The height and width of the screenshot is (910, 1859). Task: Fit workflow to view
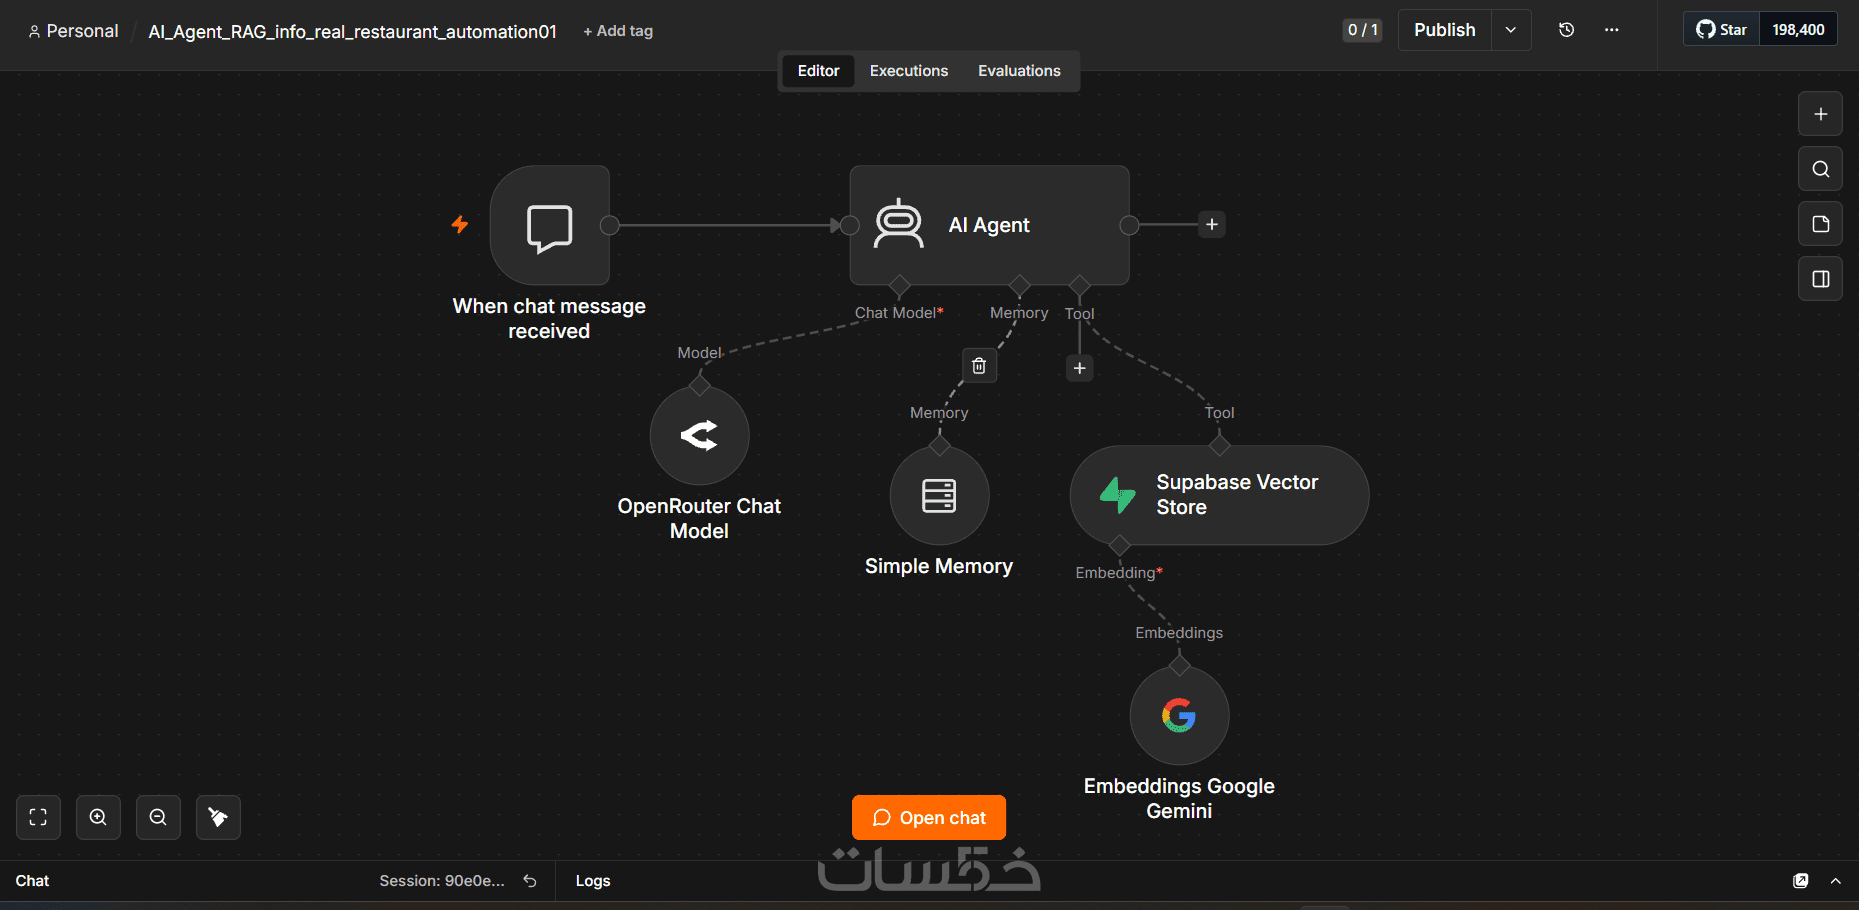click(38, 817)
